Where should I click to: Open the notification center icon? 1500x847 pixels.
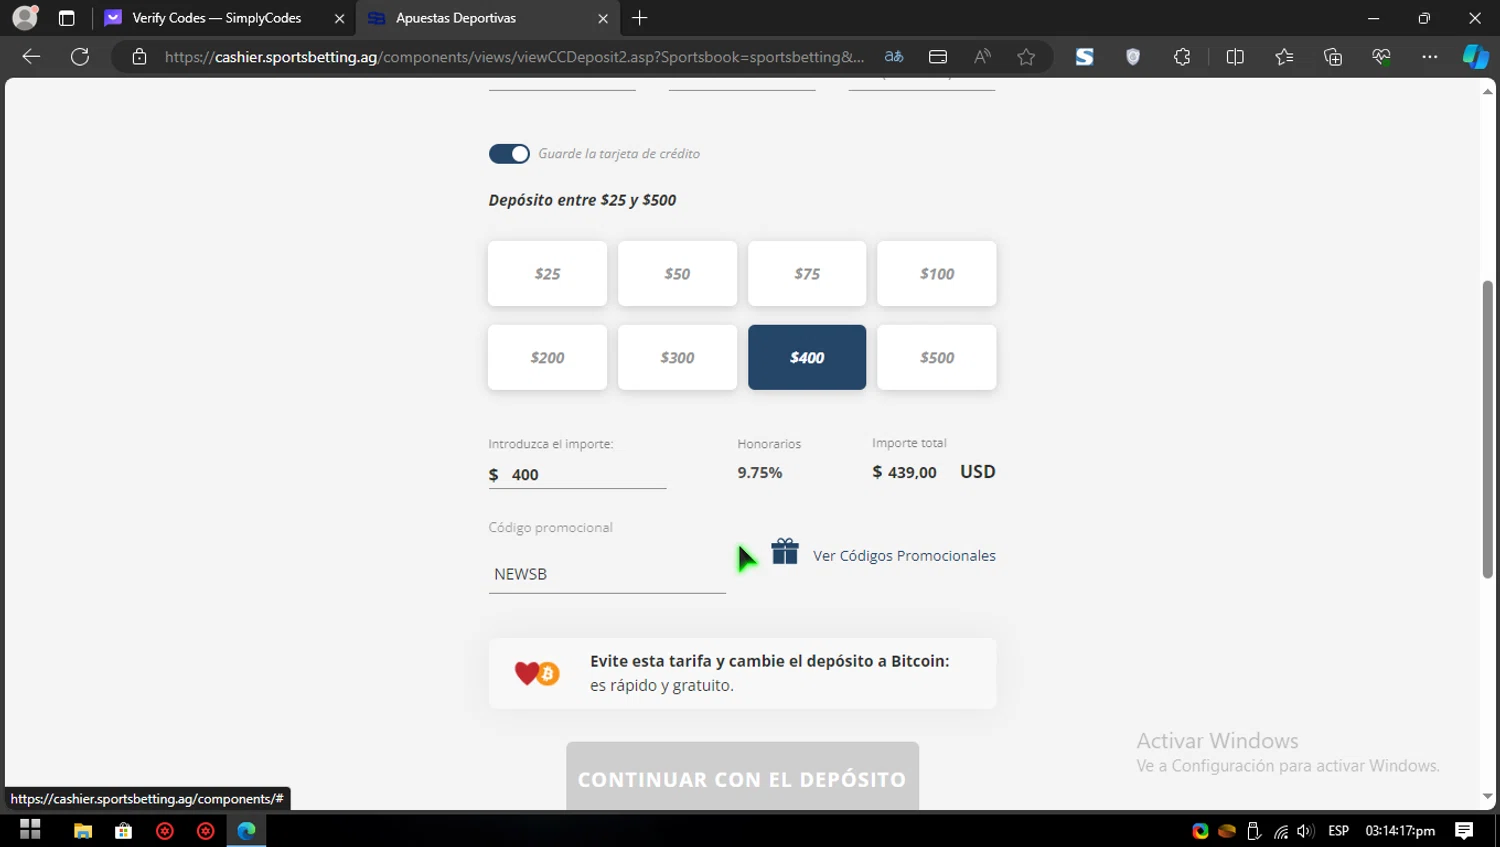pos(1464,830)
